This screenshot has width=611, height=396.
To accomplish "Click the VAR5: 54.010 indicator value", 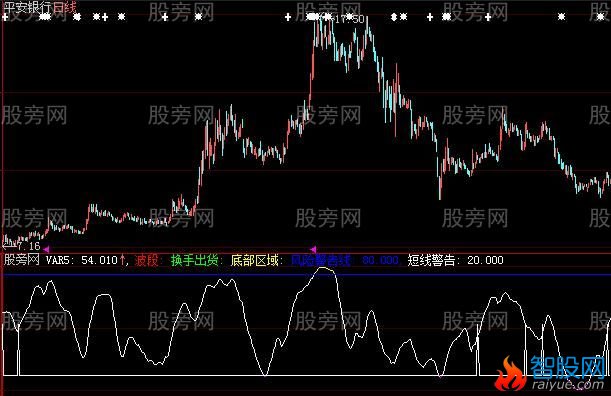I will (x=81, y=260).
